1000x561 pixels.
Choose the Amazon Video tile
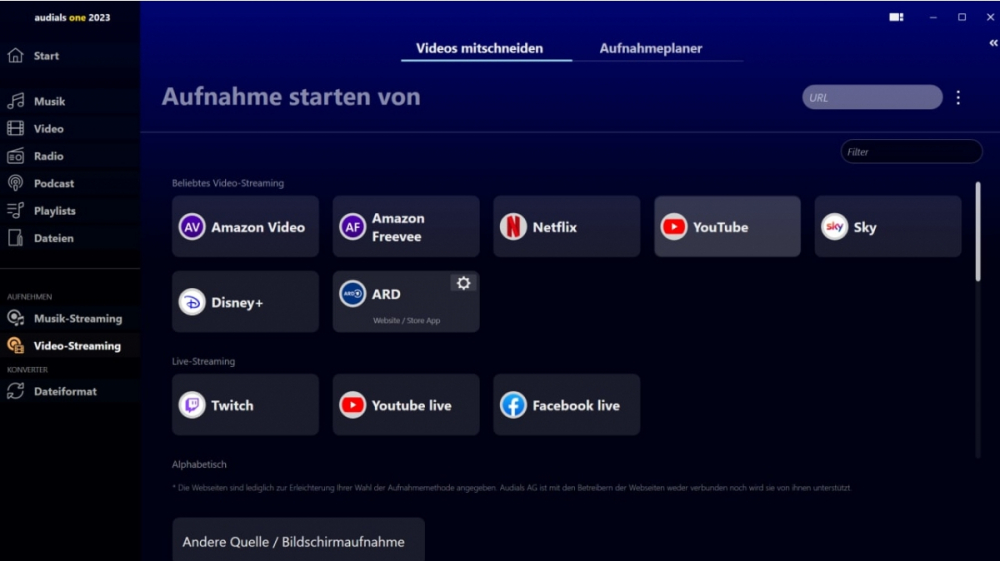tap(245, 226)
